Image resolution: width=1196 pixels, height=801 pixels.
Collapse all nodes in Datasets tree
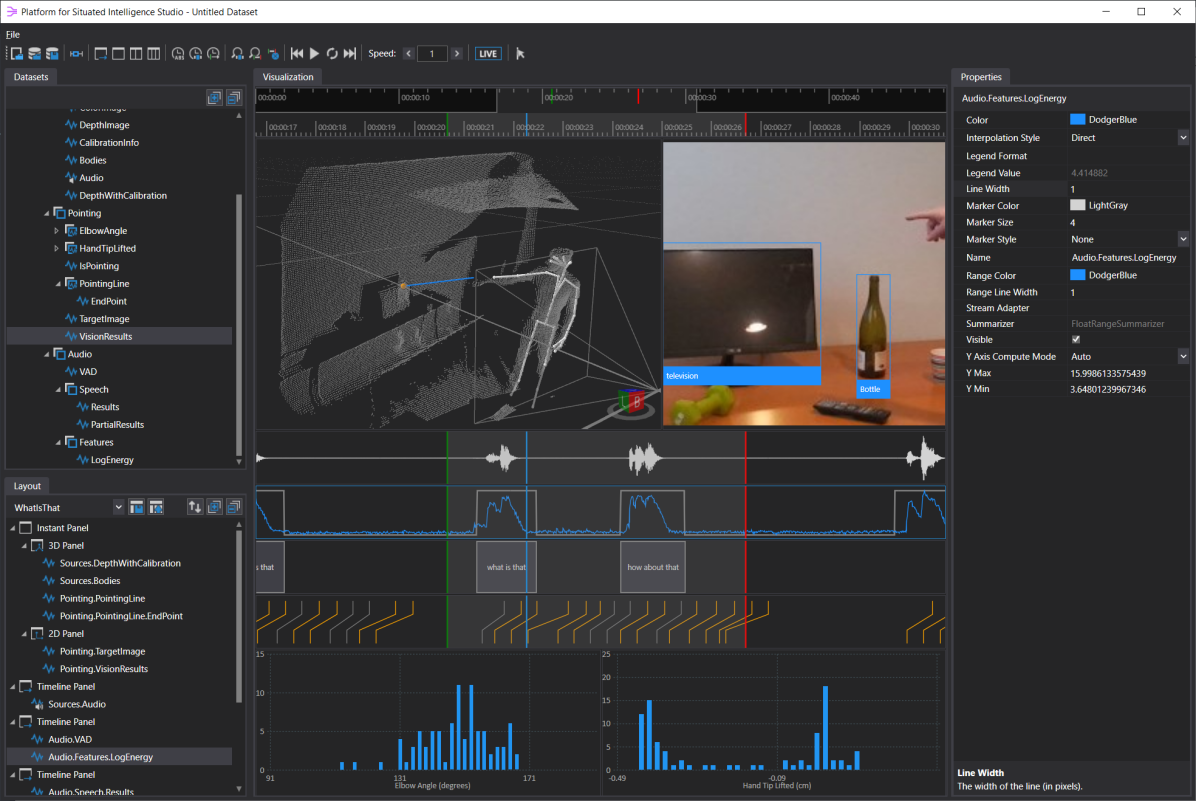(x=233, y=98)
